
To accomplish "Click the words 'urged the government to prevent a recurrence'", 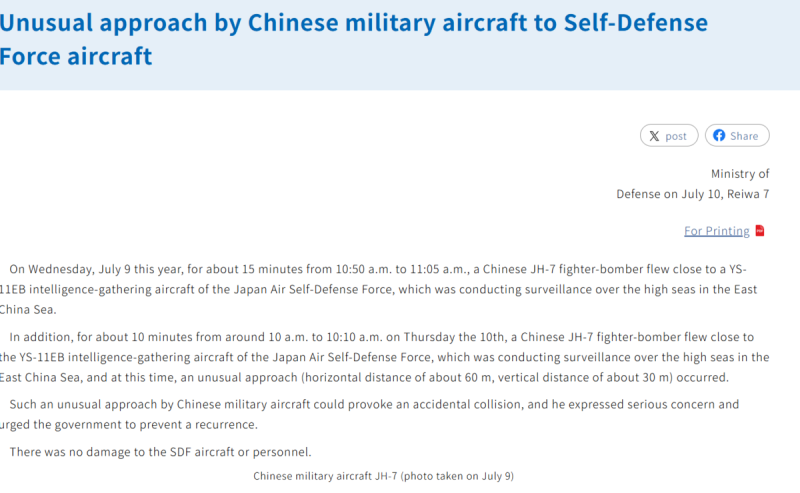I will pyautogui.click(x=128, y=425).
